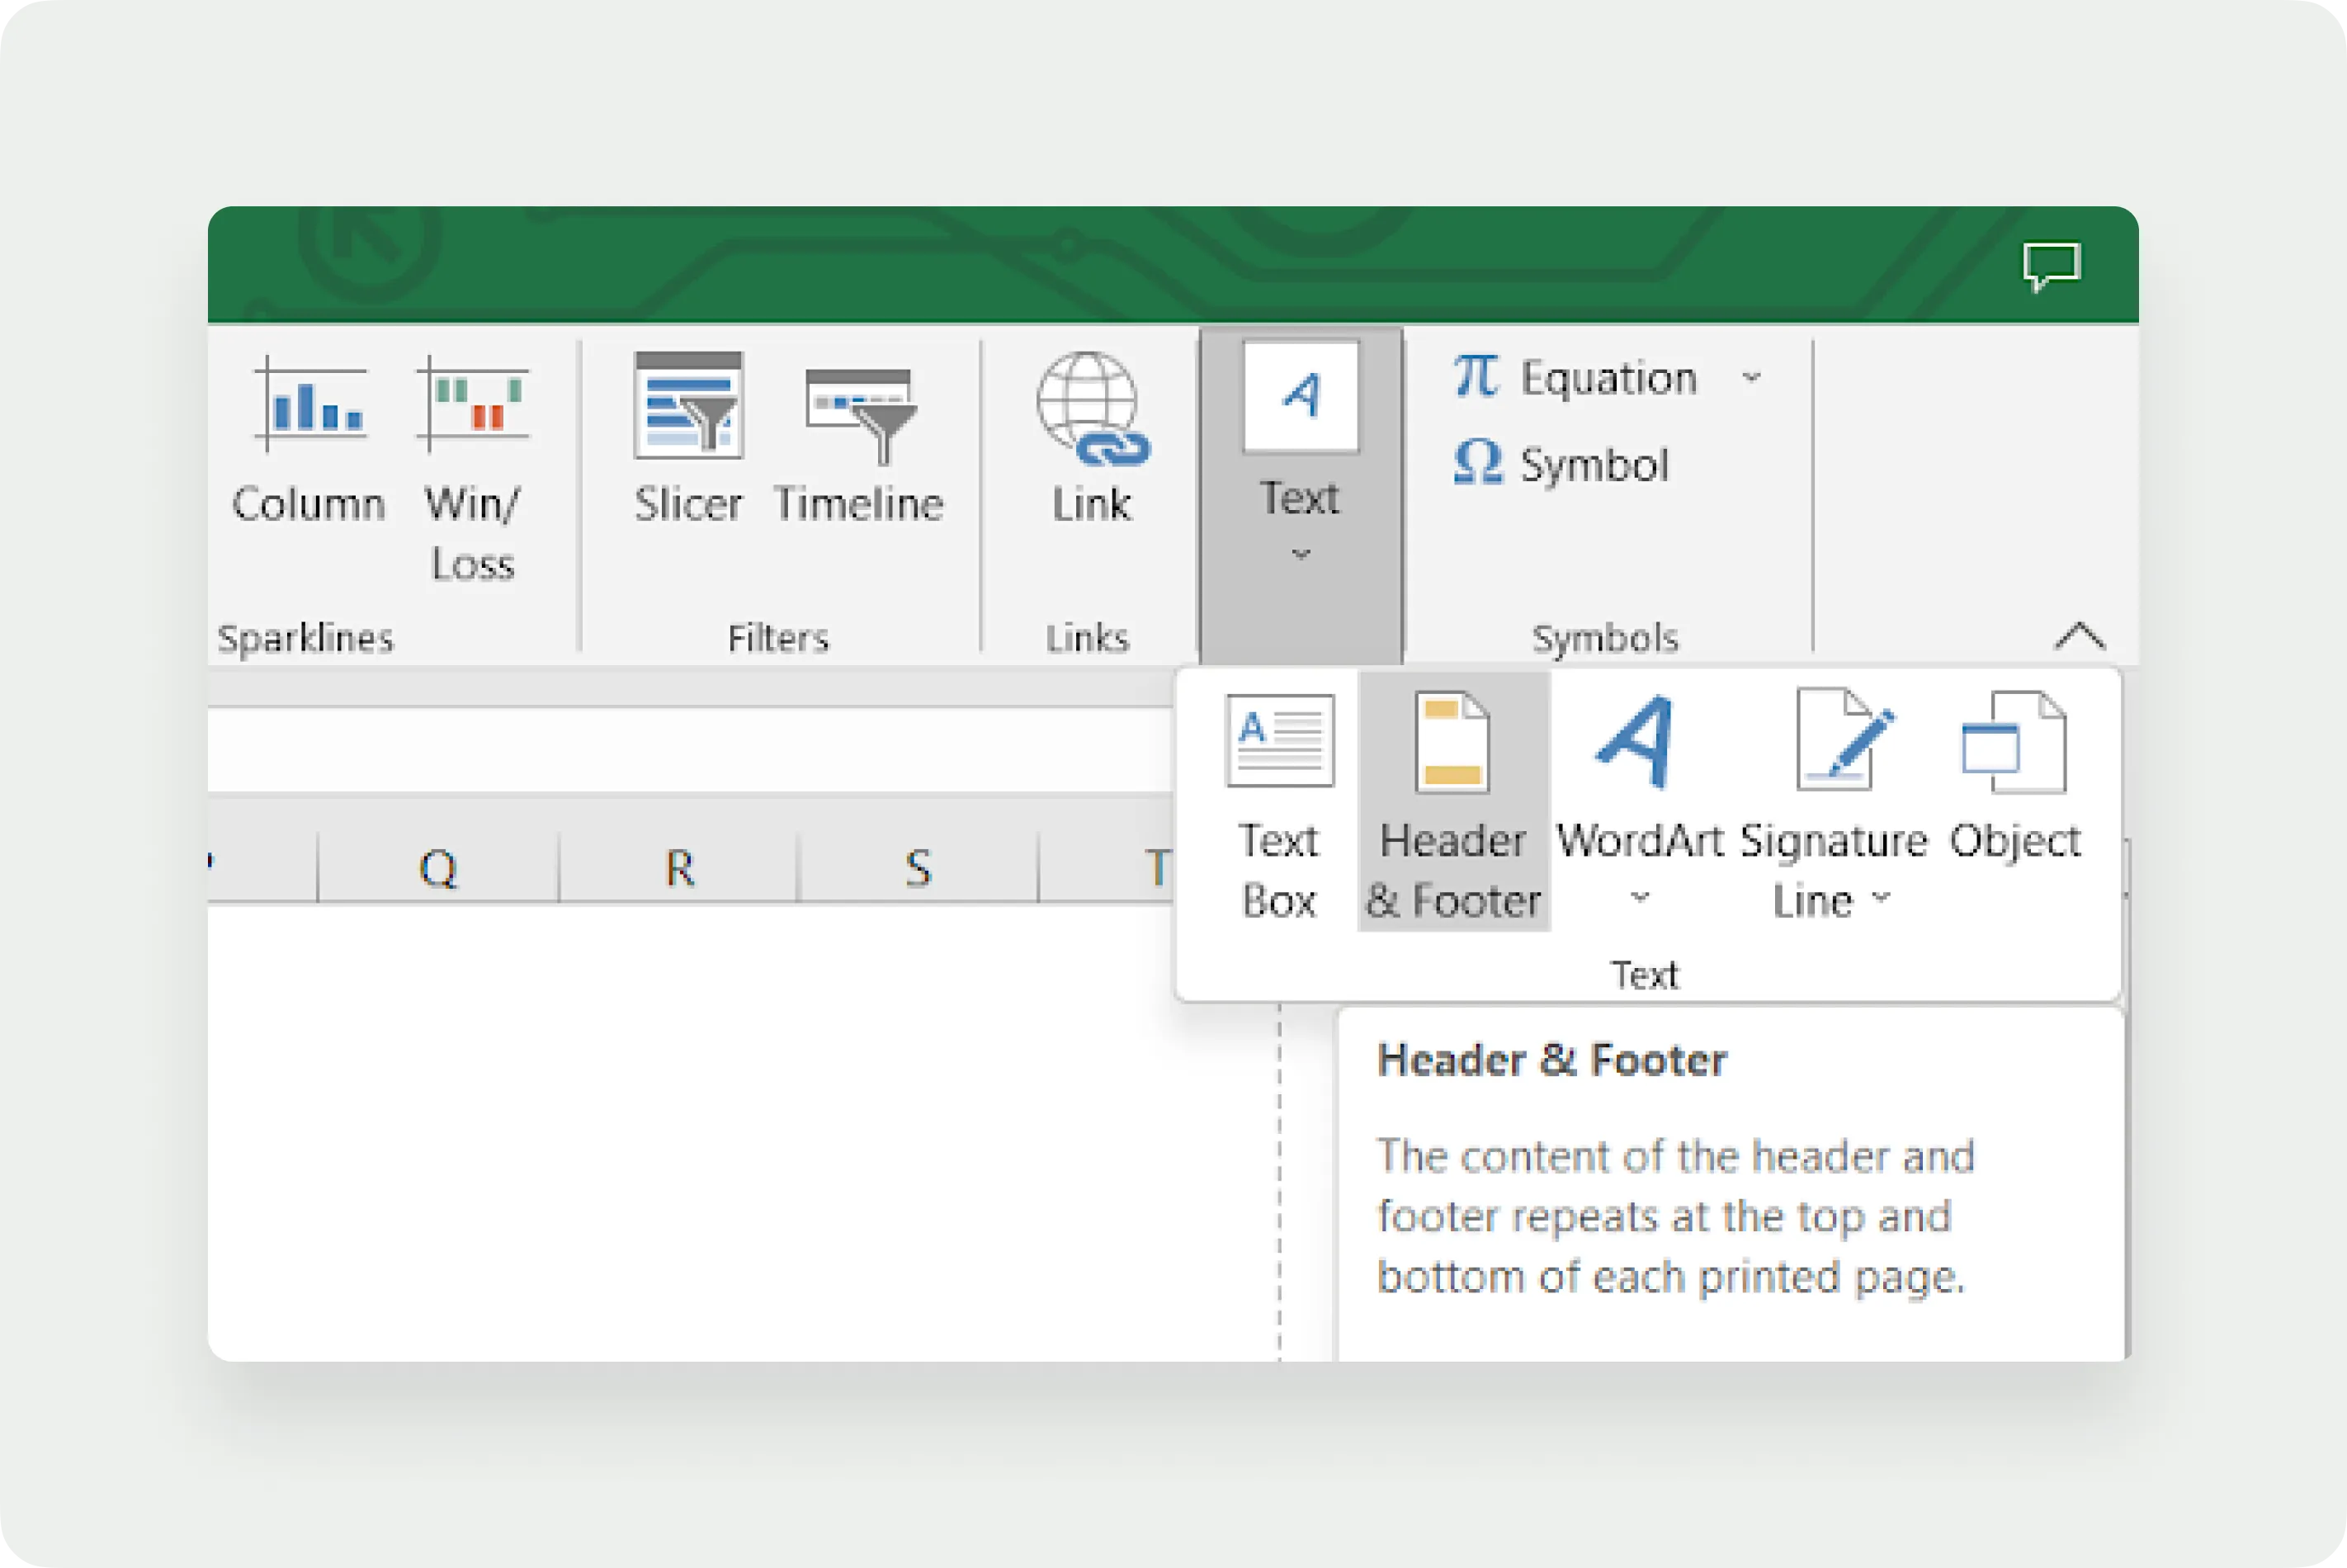
Task: Add a Signature Line
Action: coord(1833,803)
